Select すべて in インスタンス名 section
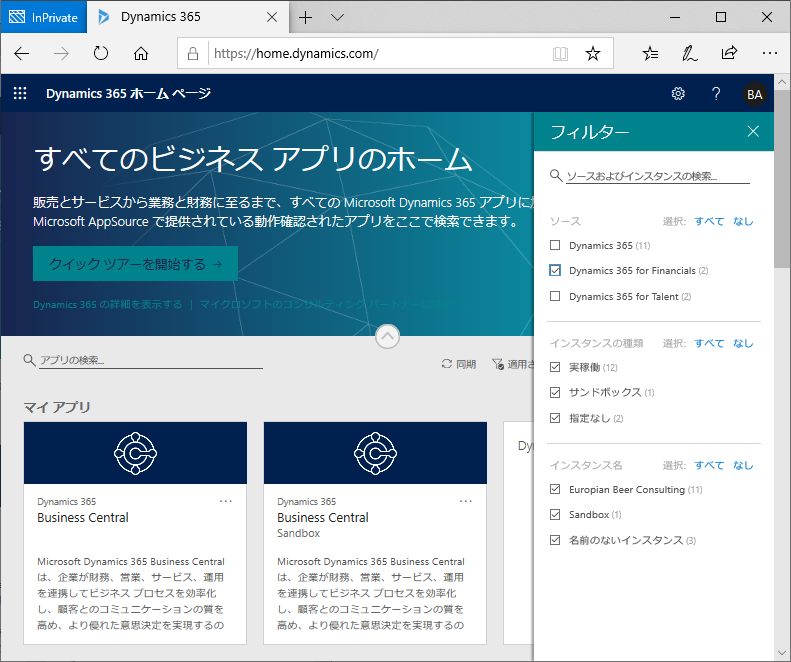Viewport: 791px width, 662px height. click(709, 465)
